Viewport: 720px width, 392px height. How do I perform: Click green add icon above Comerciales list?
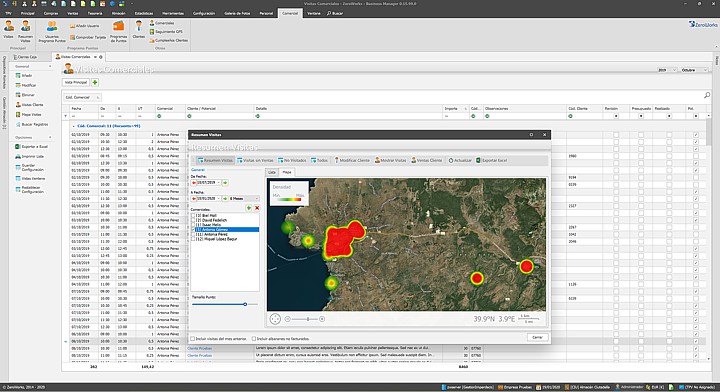248,208
